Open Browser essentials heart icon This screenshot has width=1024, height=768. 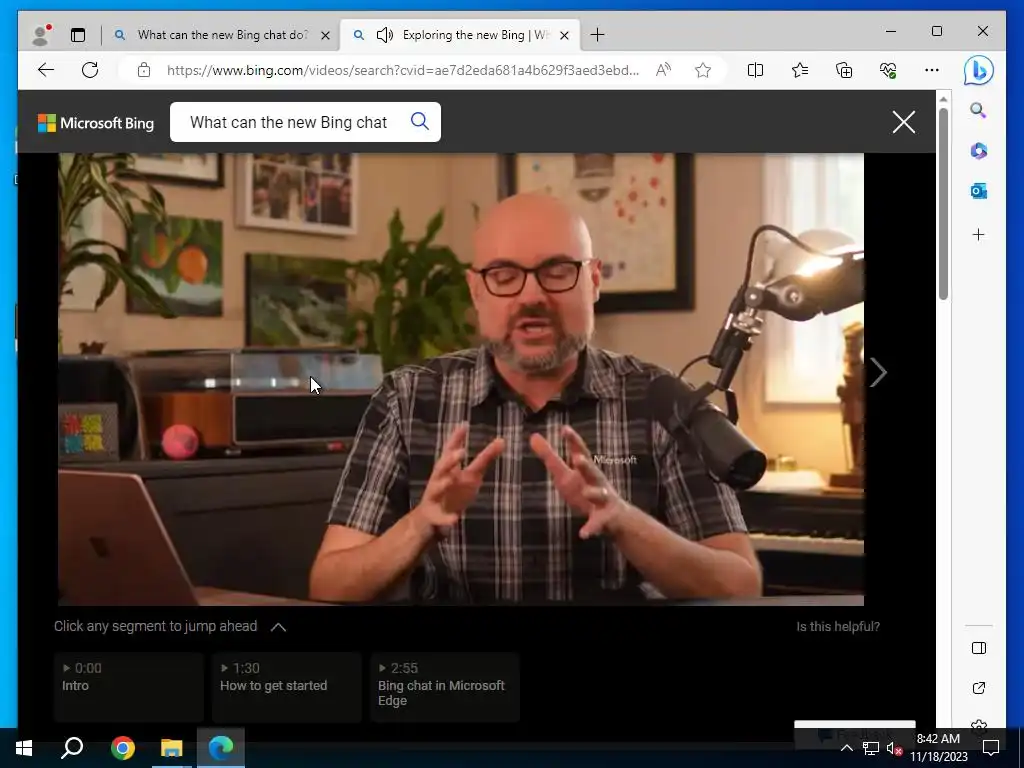click(888, 70)
